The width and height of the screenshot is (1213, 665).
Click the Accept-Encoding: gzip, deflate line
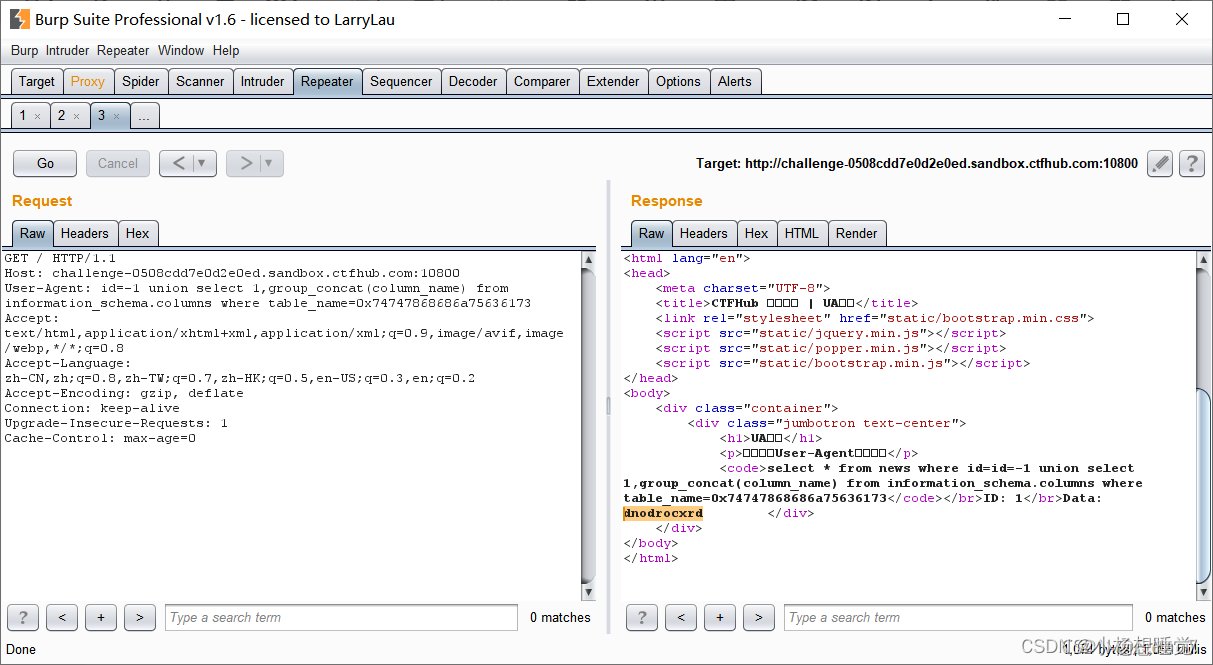124,393
